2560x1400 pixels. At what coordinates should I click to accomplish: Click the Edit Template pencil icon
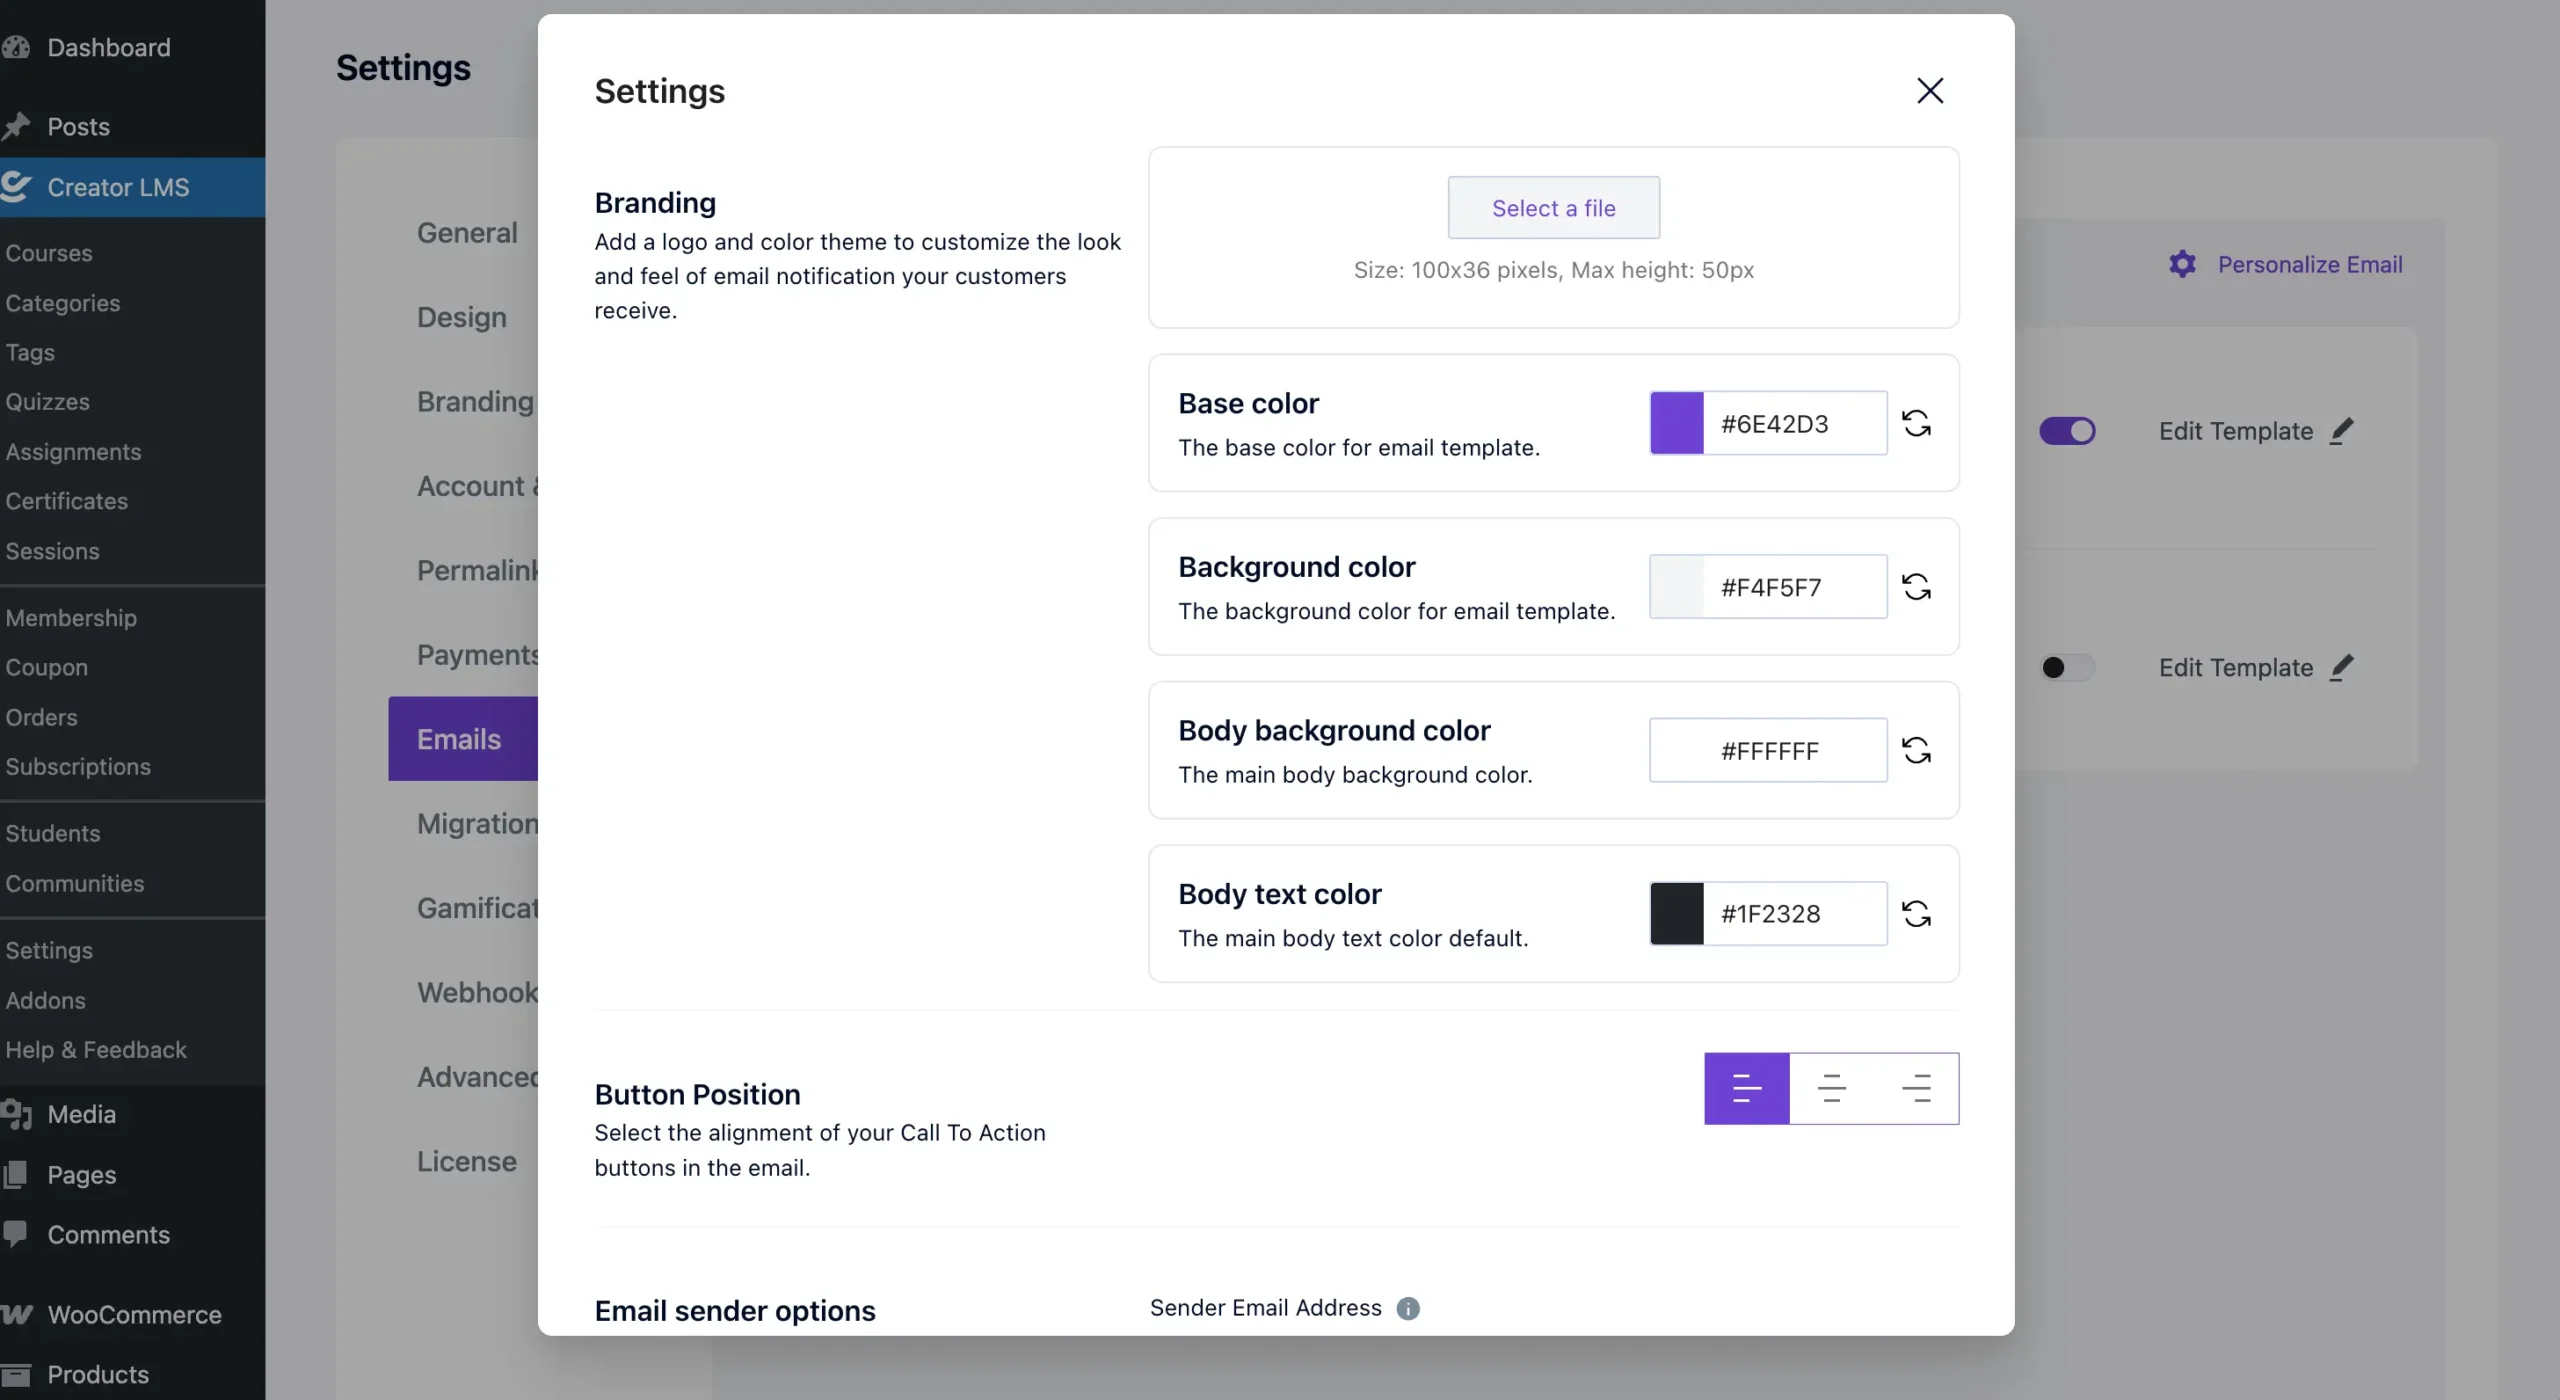(x=2344, y=430)
